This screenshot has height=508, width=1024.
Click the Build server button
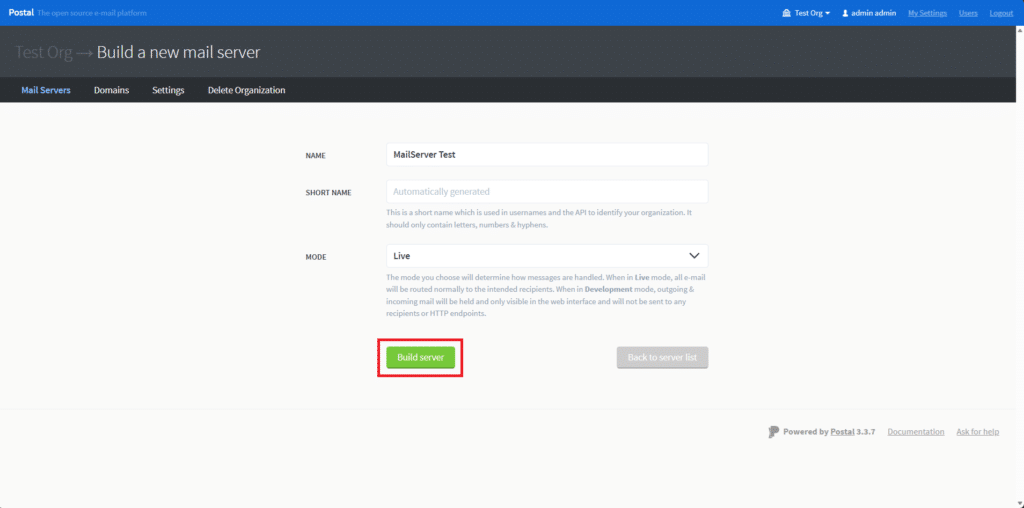[x=421, y=358]
